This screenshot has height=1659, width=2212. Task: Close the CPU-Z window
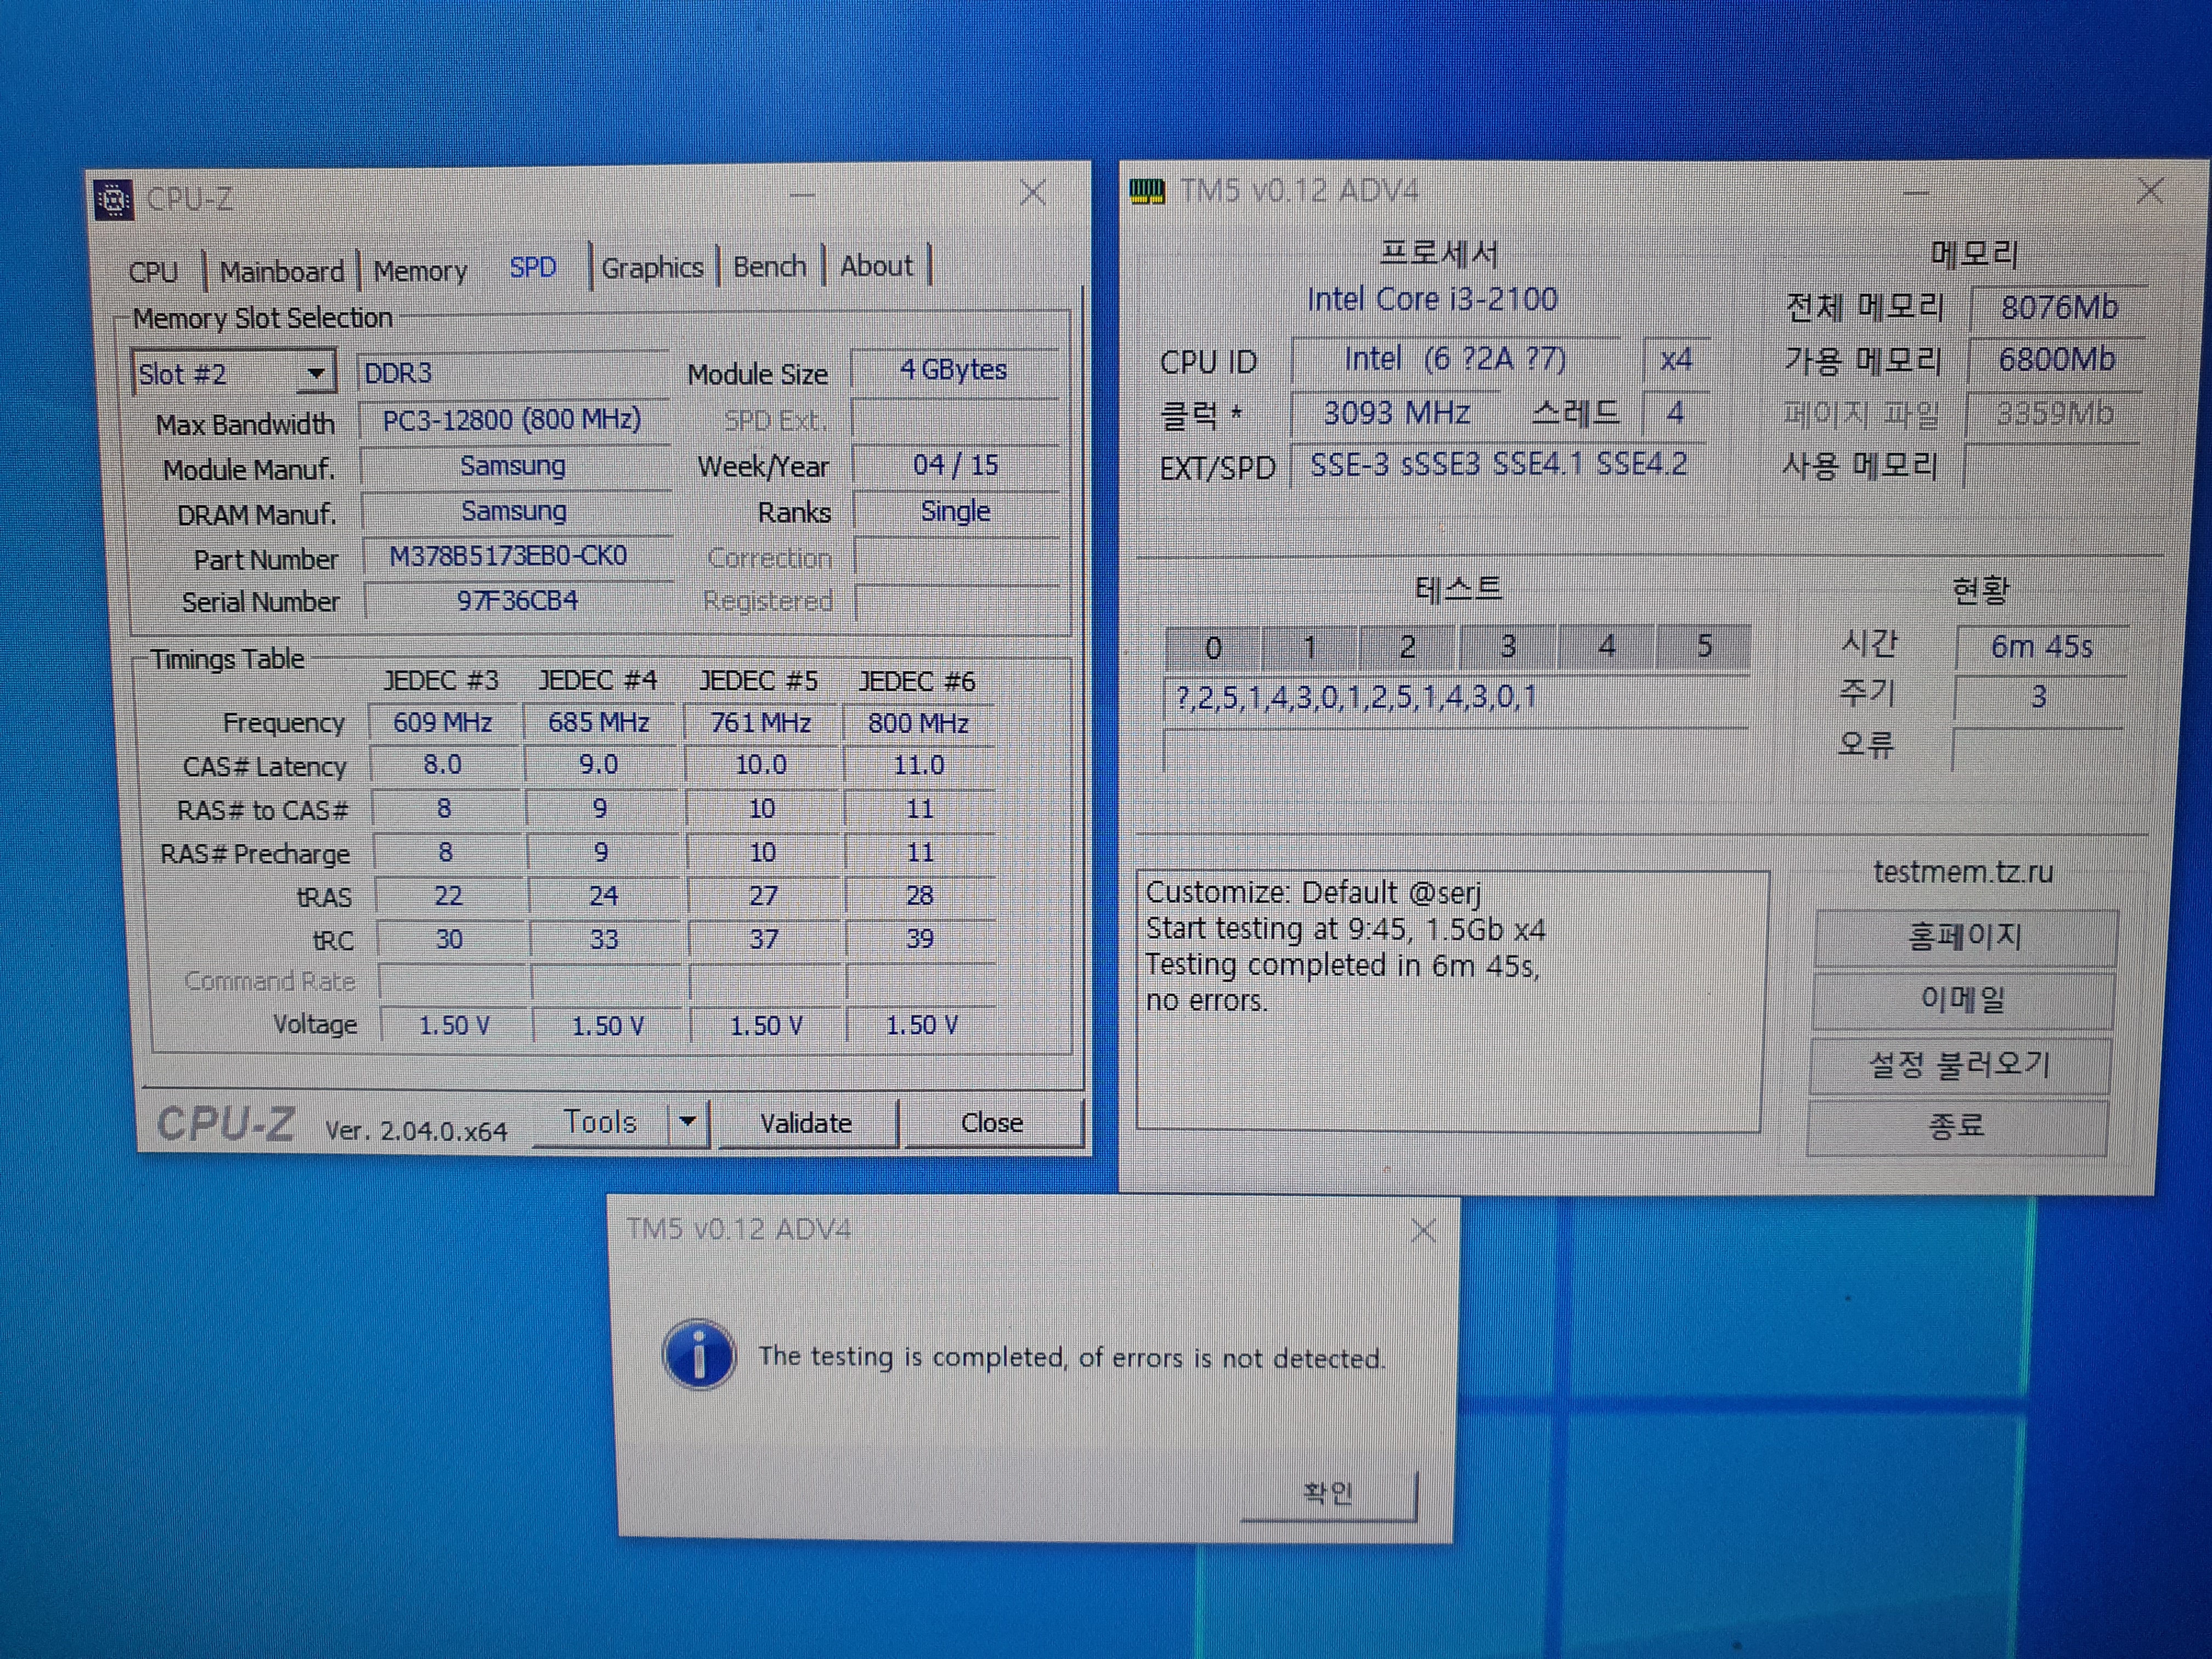tap(1033, 193)
